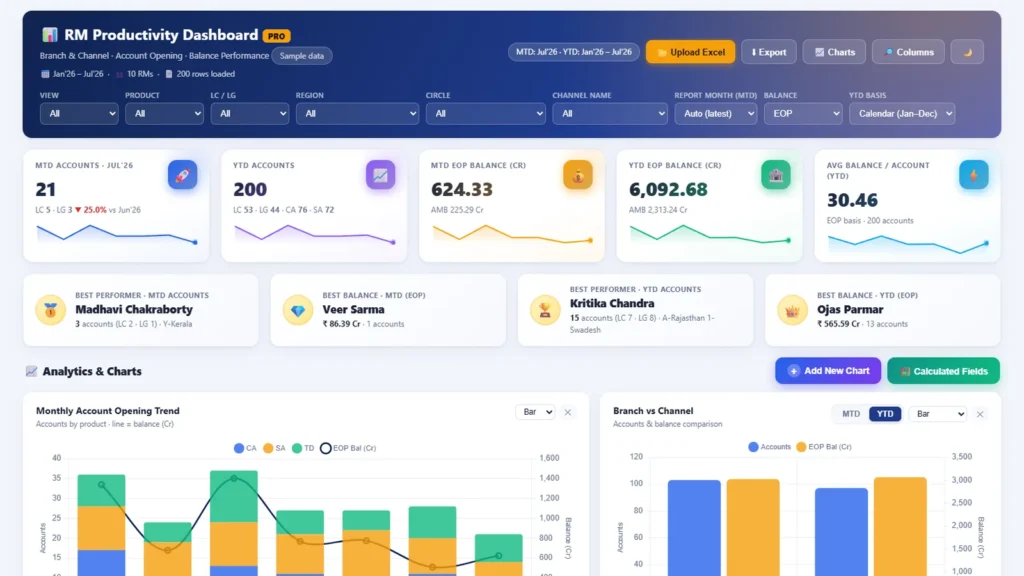Click the 30.46 average balance value
1024x576 pixels.
coord(852,200)
